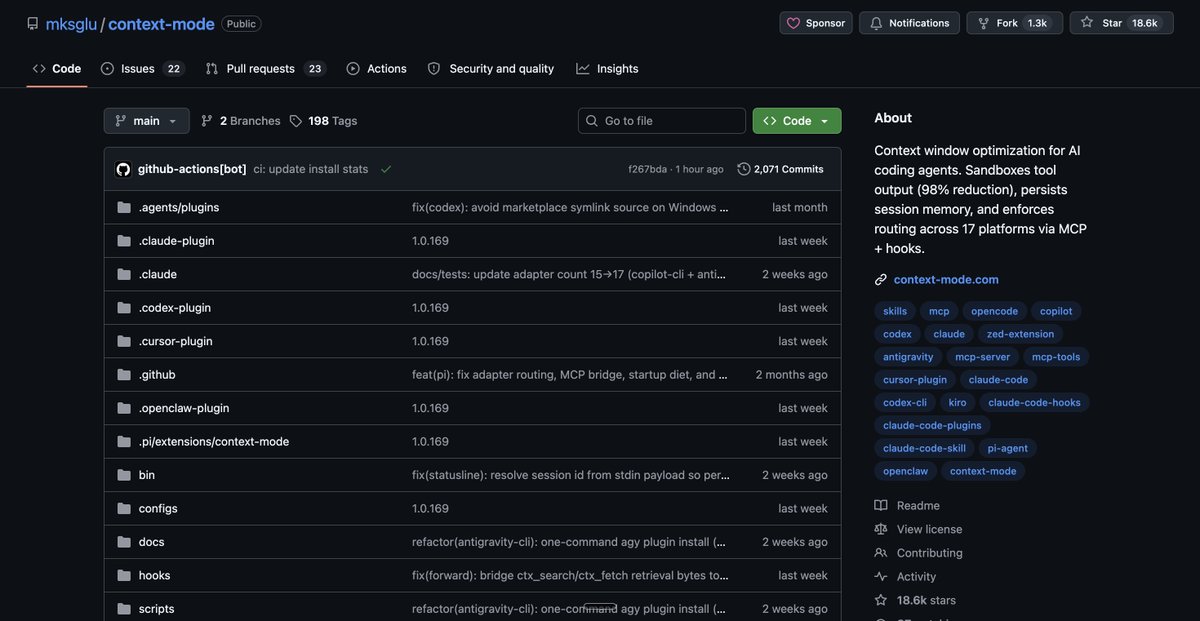Click folder icon for .agents/plugins
1200x621 pixels.
click(x=124, y=207)
